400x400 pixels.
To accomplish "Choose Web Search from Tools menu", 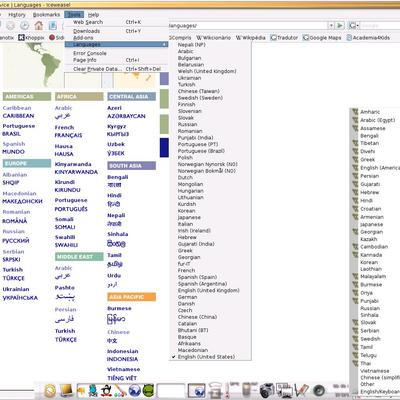I will tap(116, 22).
